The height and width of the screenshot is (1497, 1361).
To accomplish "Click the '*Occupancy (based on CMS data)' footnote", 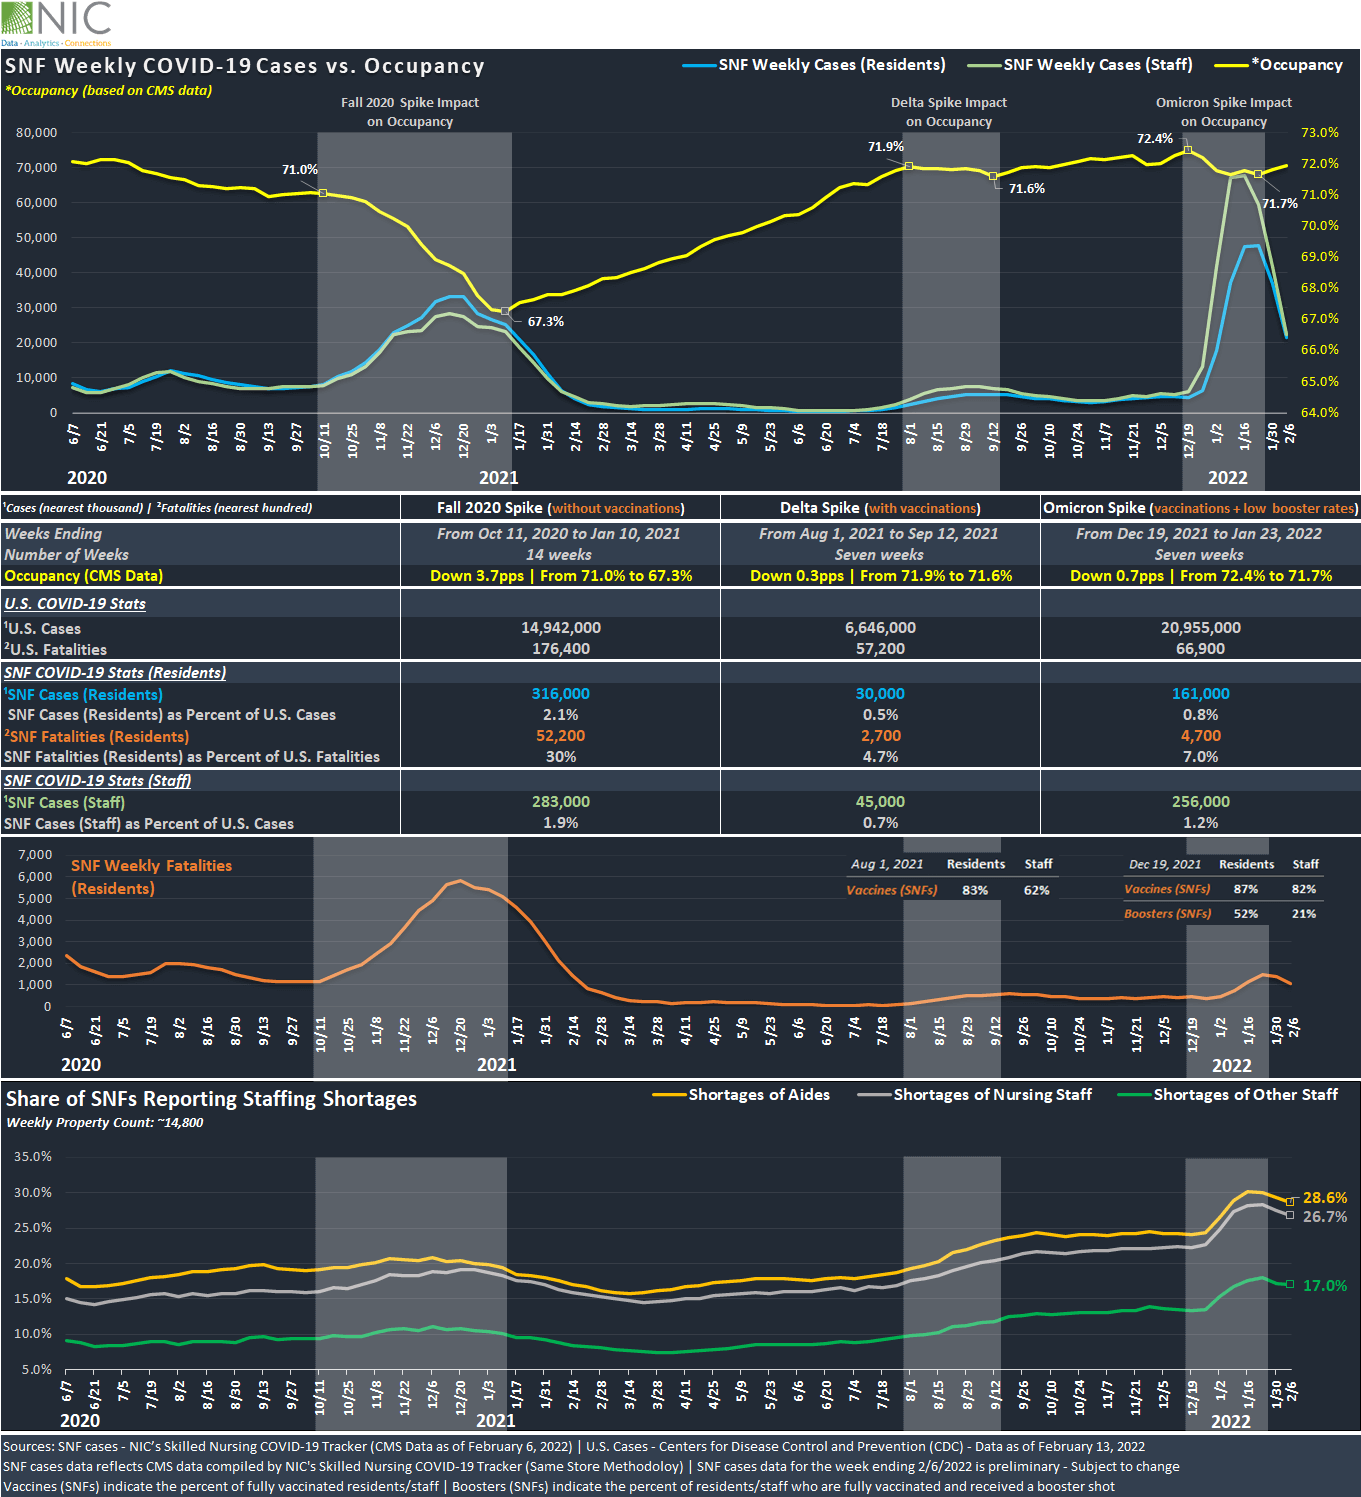I will tap(108, 90).
